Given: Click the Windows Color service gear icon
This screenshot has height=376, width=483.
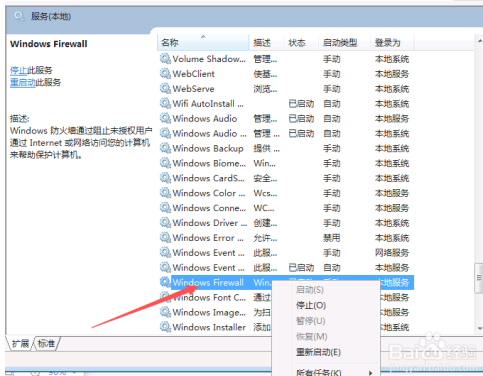Looking at the screenshot, I should (165, 193).
